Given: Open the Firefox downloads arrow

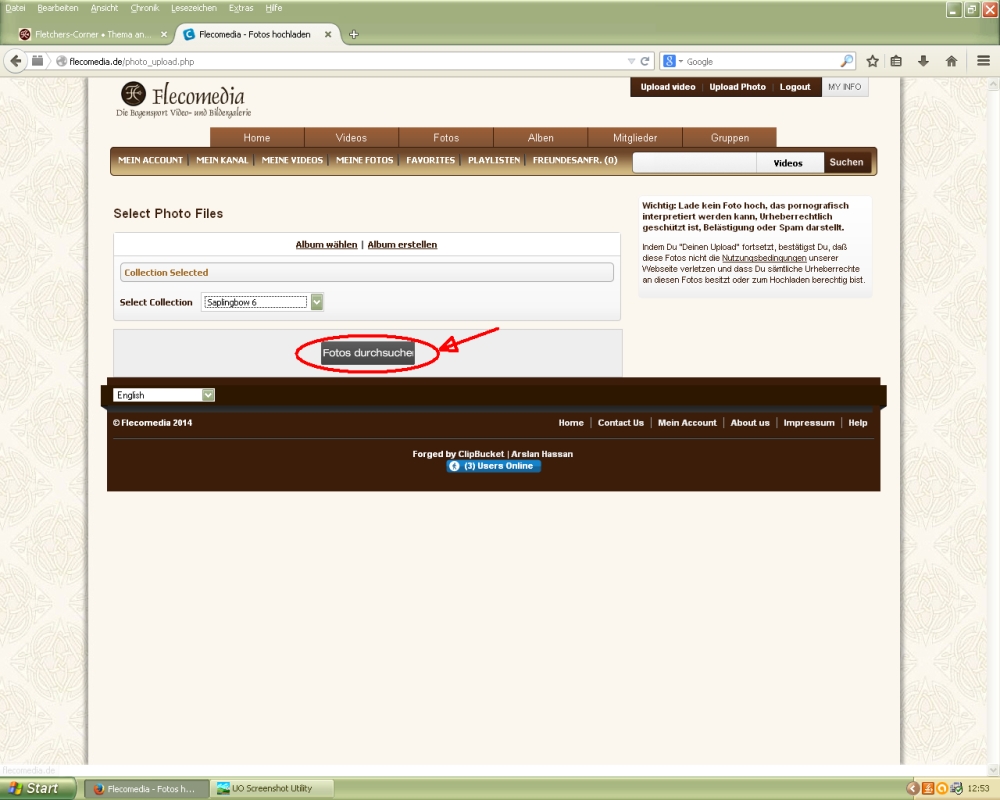Looking at the screenshot, I should pos(923,61).
